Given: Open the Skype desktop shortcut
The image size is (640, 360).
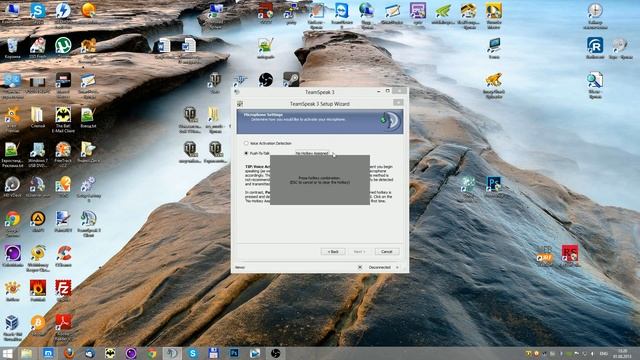Looking at the screenshot, I should [38, 12].
